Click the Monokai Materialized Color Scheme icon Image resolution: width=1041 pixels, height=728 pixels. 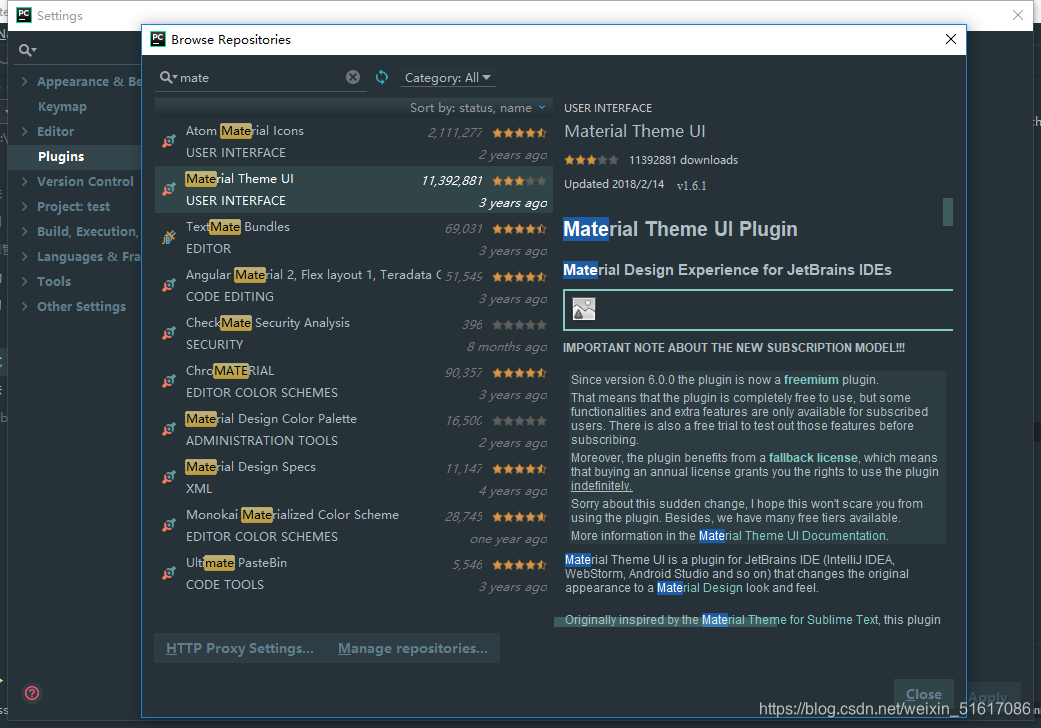point(169,525)
